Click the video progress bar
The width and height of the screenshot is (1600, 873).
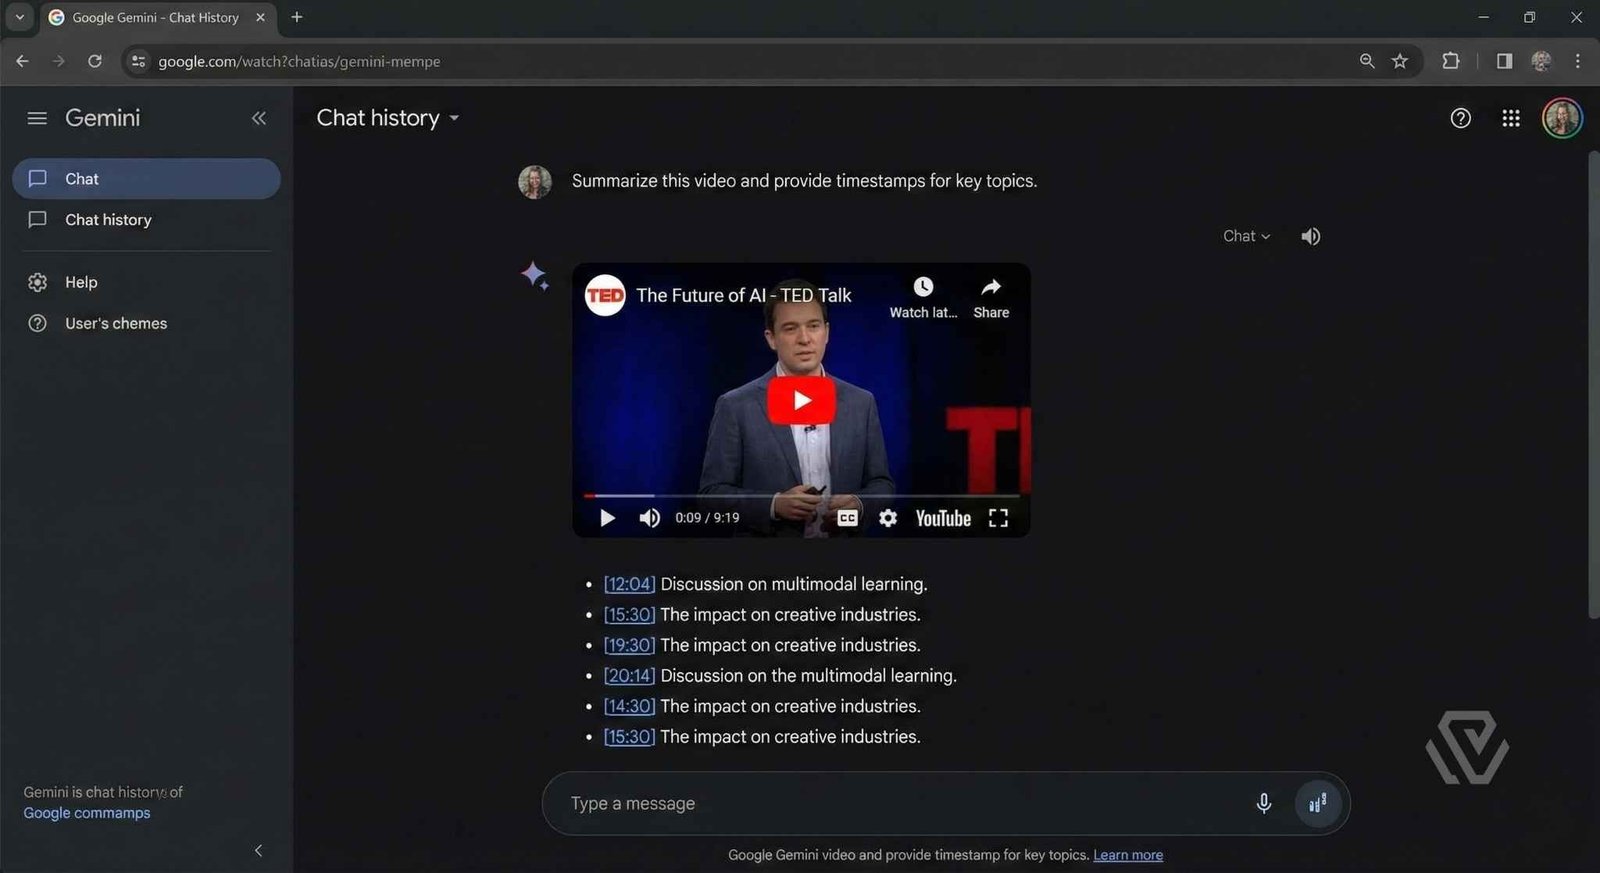point(800,495)
